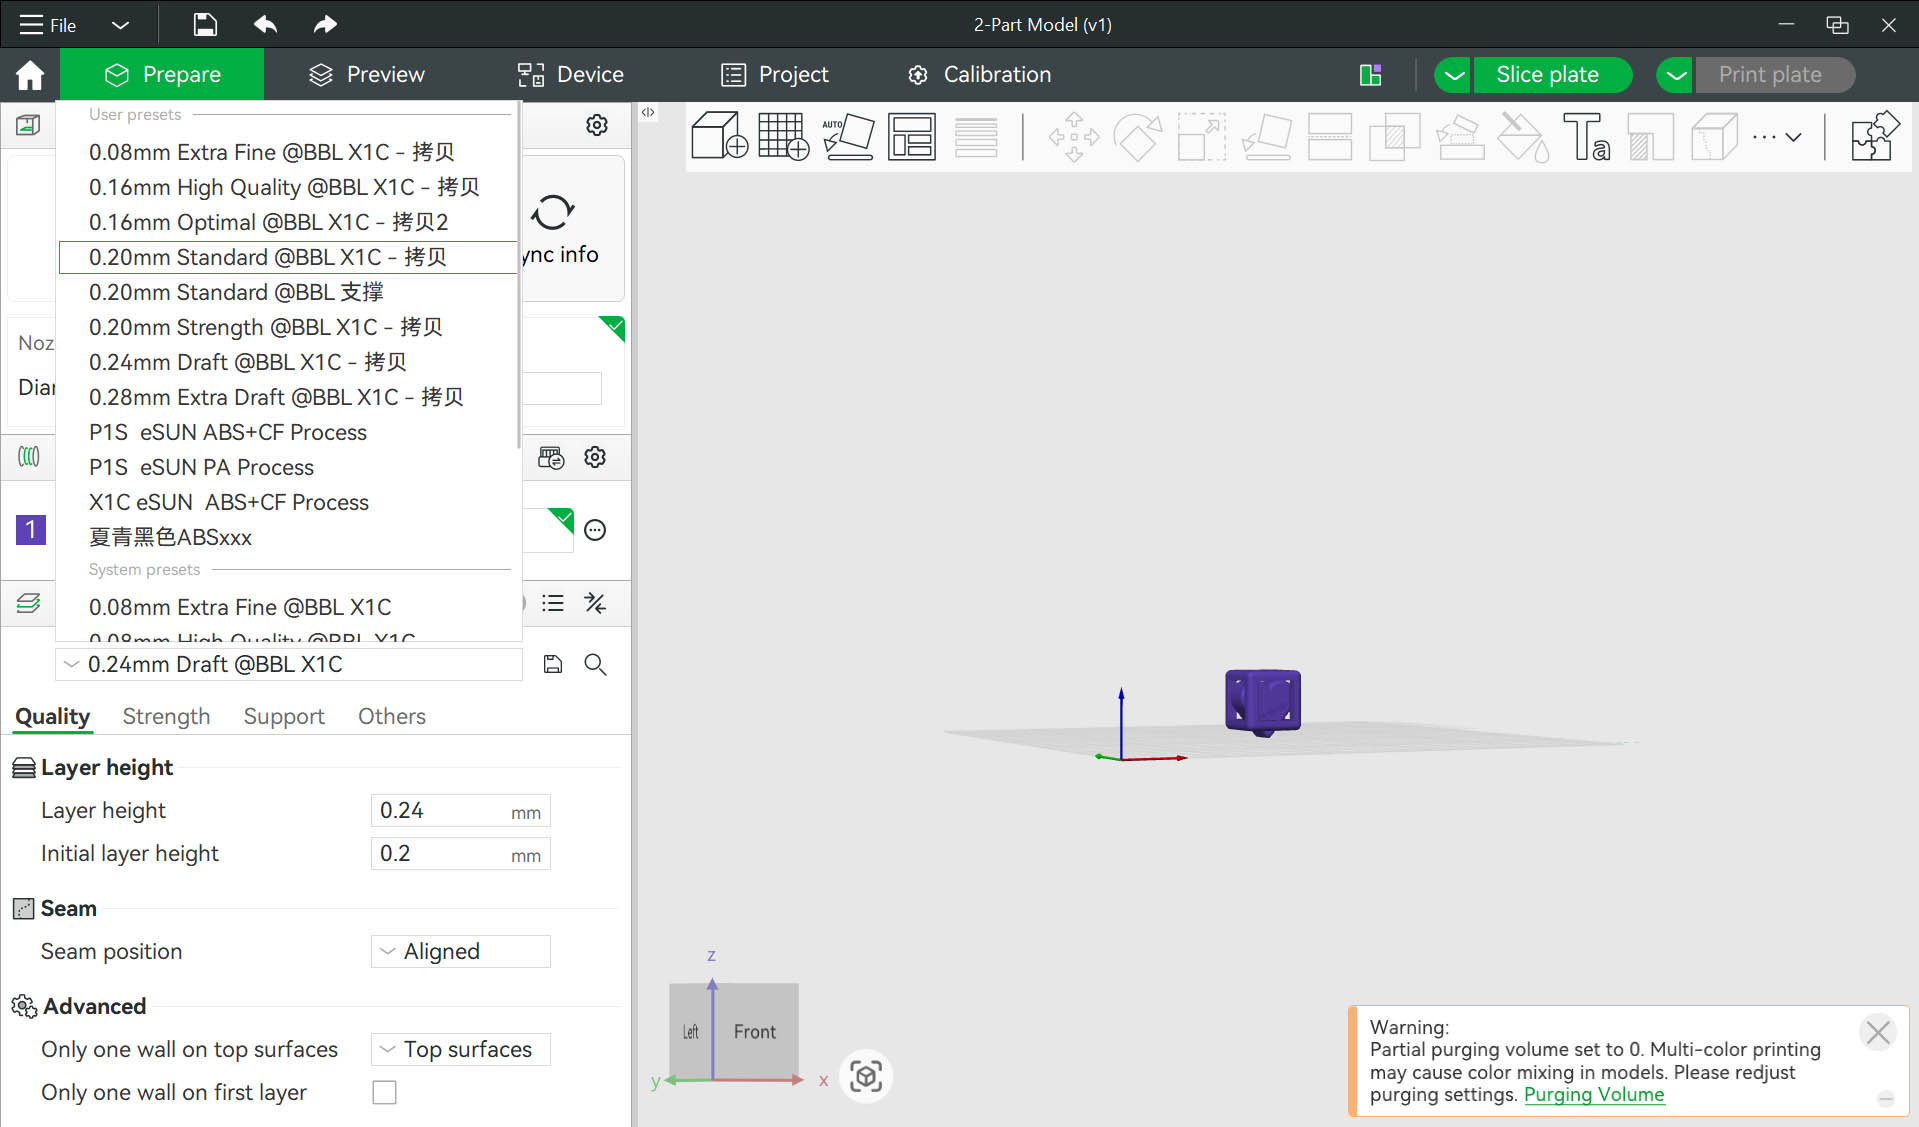Expand more toolbar tools with the ellipsis

tap(1777, 137)
